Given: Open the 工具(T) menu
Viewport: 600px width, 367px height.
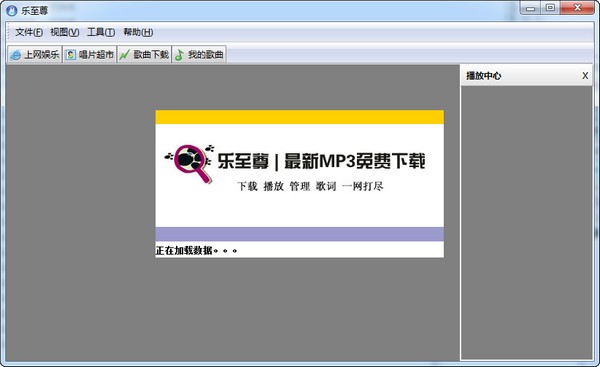Looking at the screenshot, I should (x=101, y=32).
